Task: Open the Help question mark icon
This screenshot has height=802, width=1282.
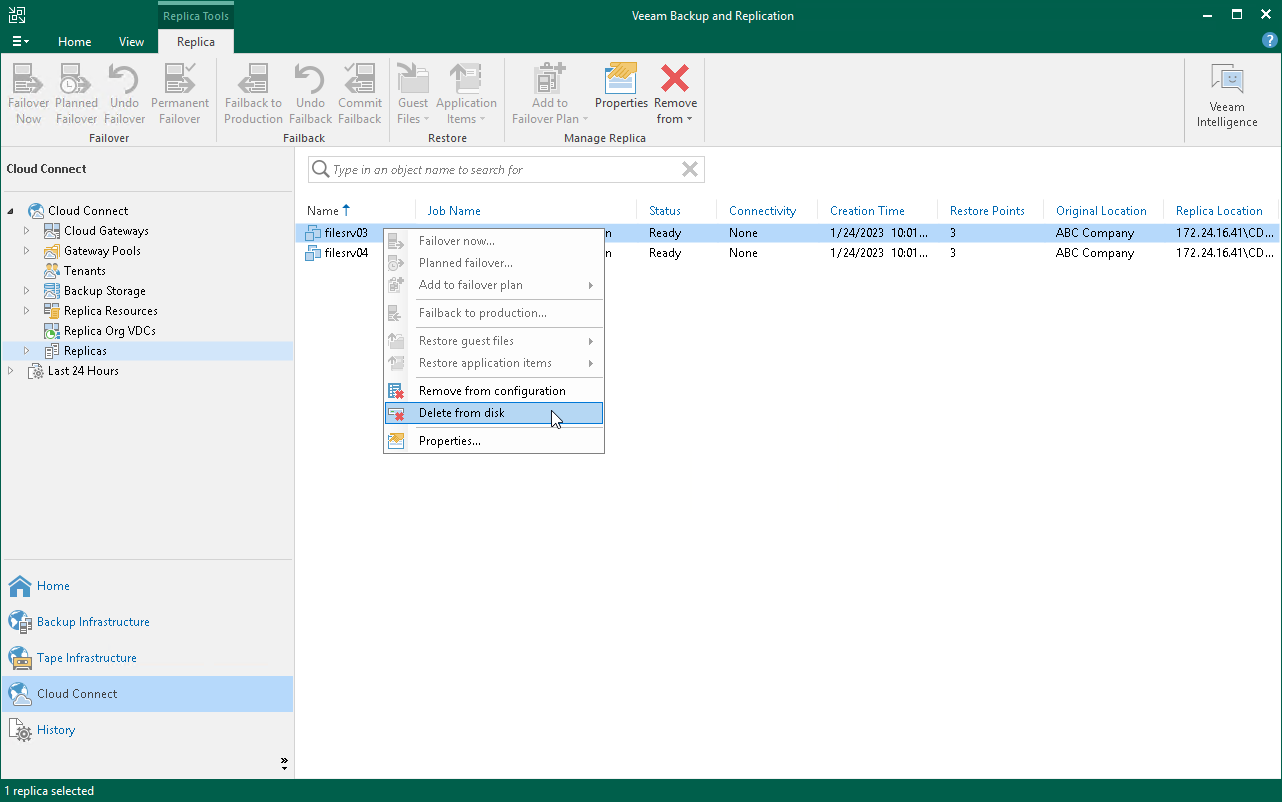Action: point(1269,41)
